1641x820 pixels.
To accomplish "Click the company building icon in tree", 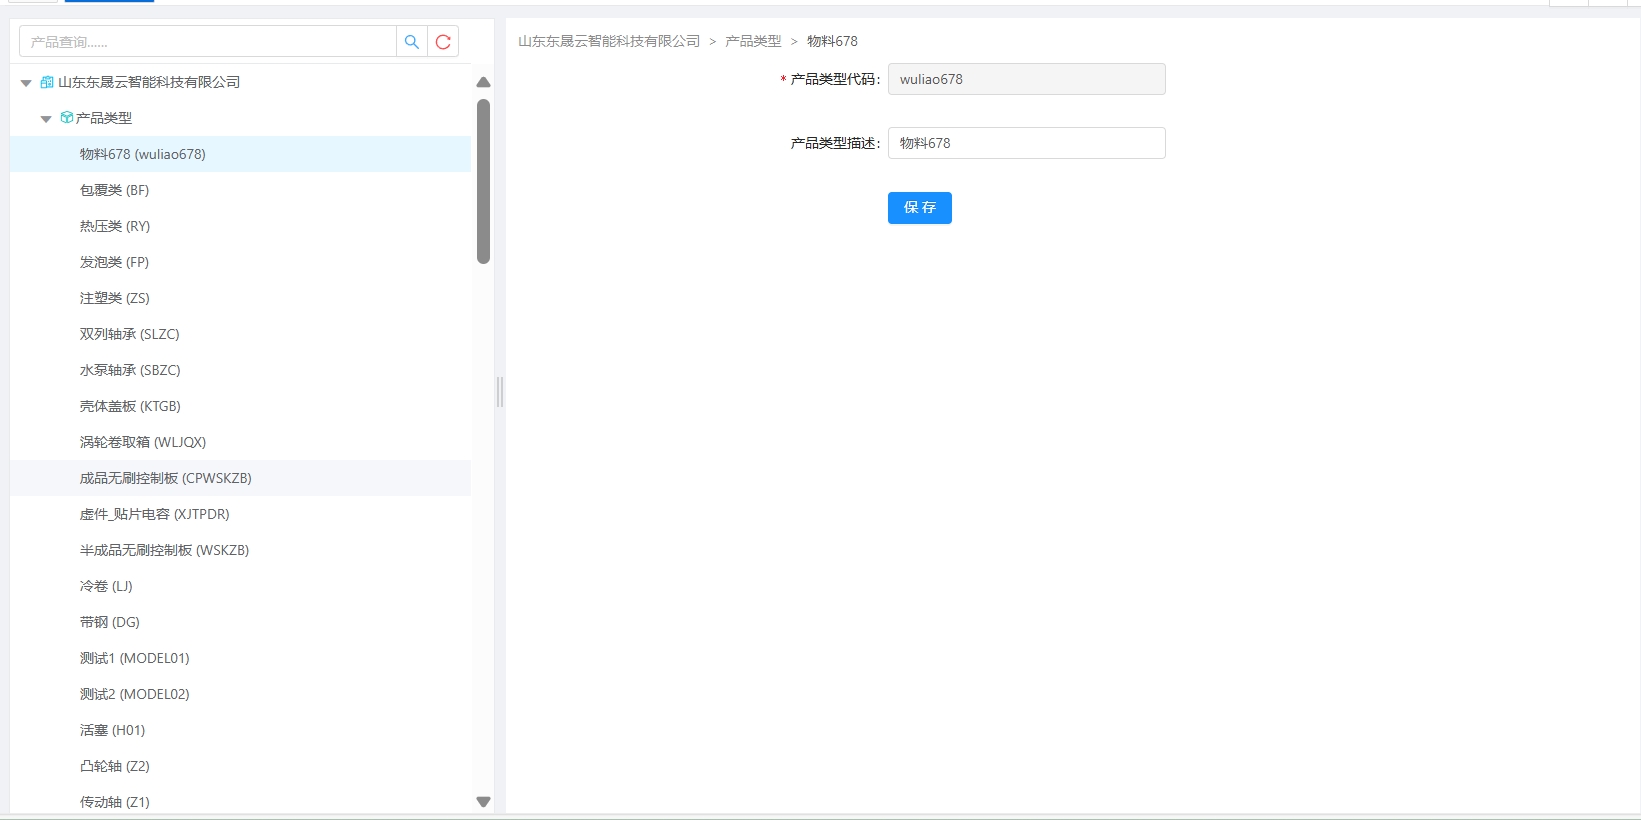I will (47, 82).
